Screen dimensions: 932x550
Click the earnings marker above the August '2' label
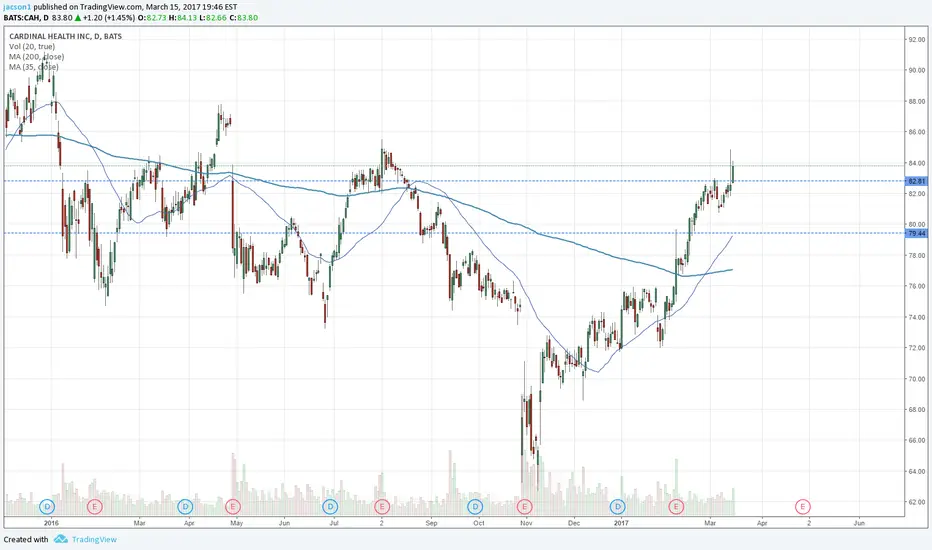[382, 507]
